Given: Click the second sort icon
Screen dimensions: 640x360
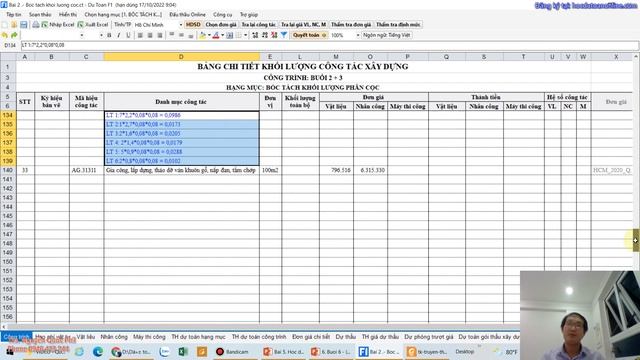Looking at the screenshot, I should tap(265, 36).
